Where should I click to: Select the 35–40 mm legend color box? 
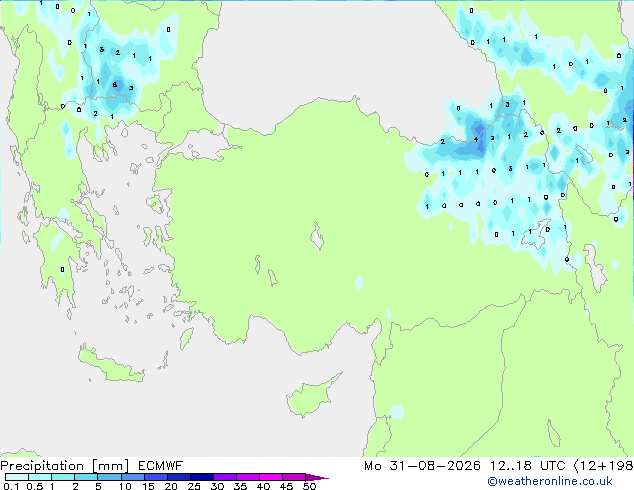[x=248, y=477]
